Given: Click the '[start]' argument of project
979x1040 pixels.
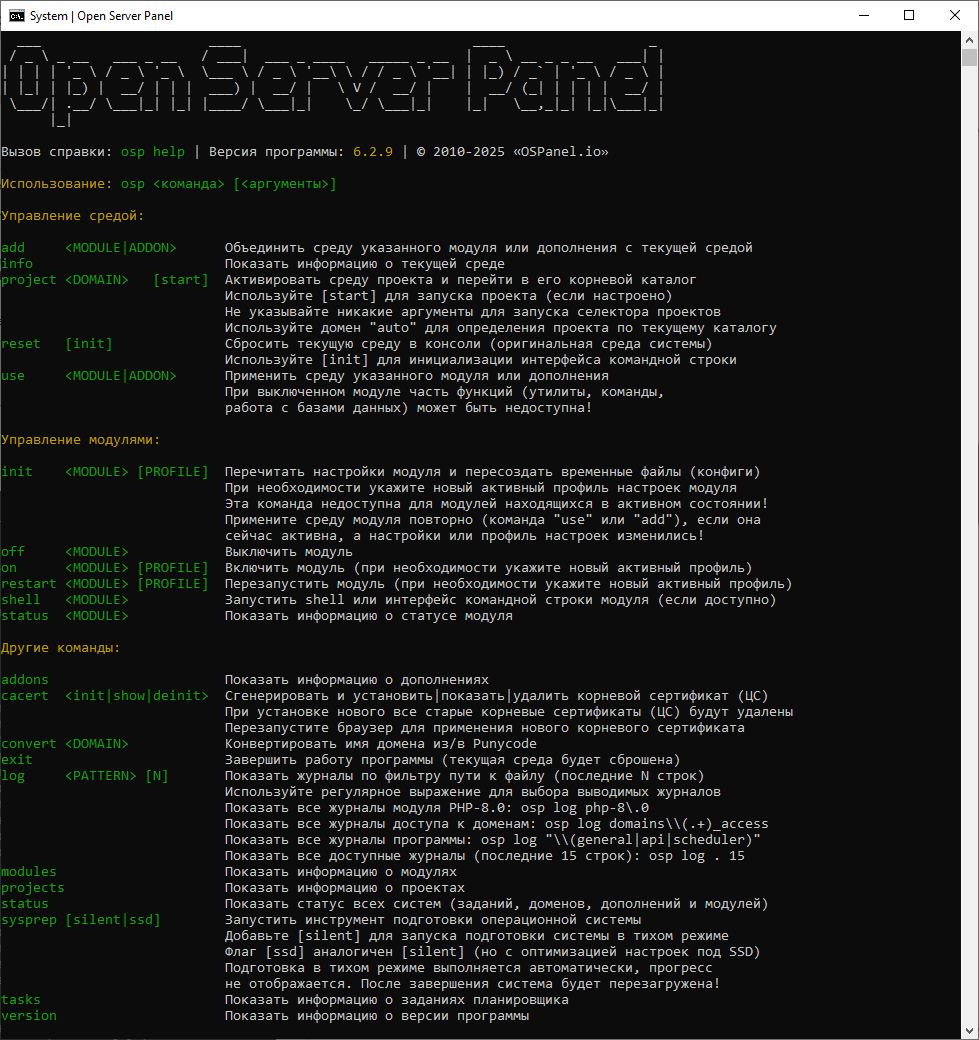Looking at the screenshot, I should pyautogui.click(x=181, y=280).
